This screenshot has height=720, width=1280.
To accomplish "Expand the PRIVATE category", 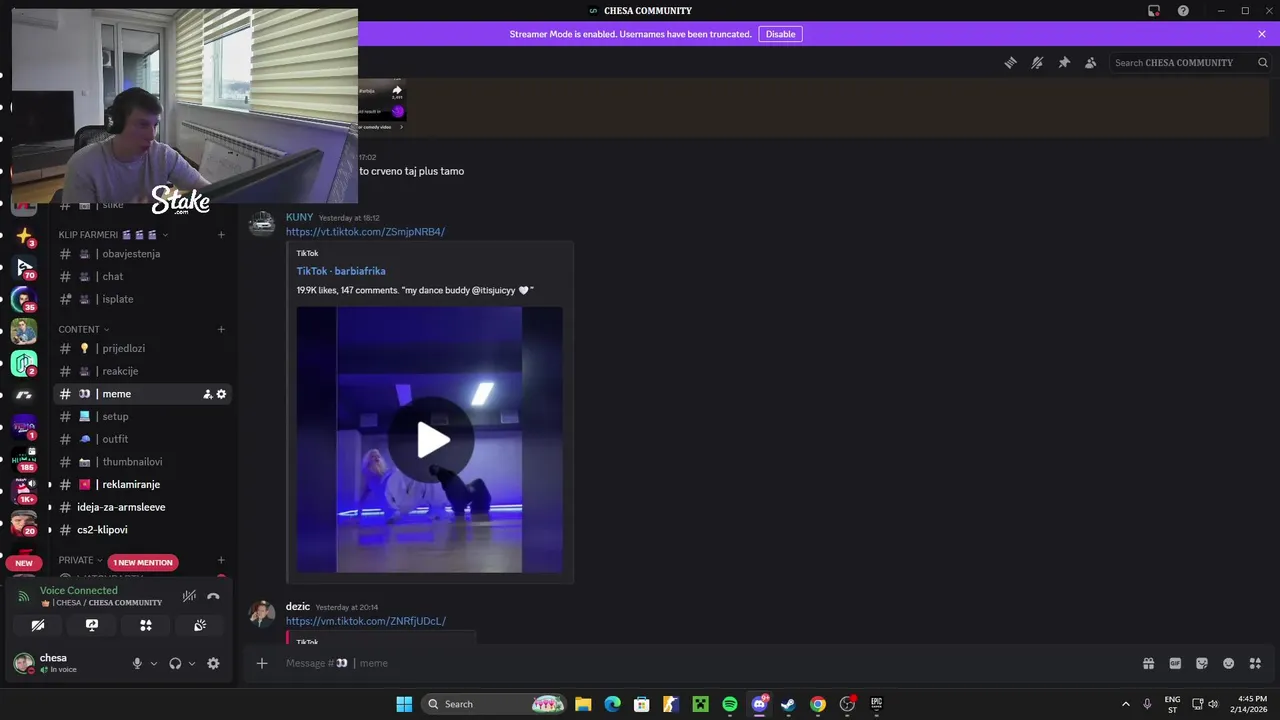I will [81, 560].
